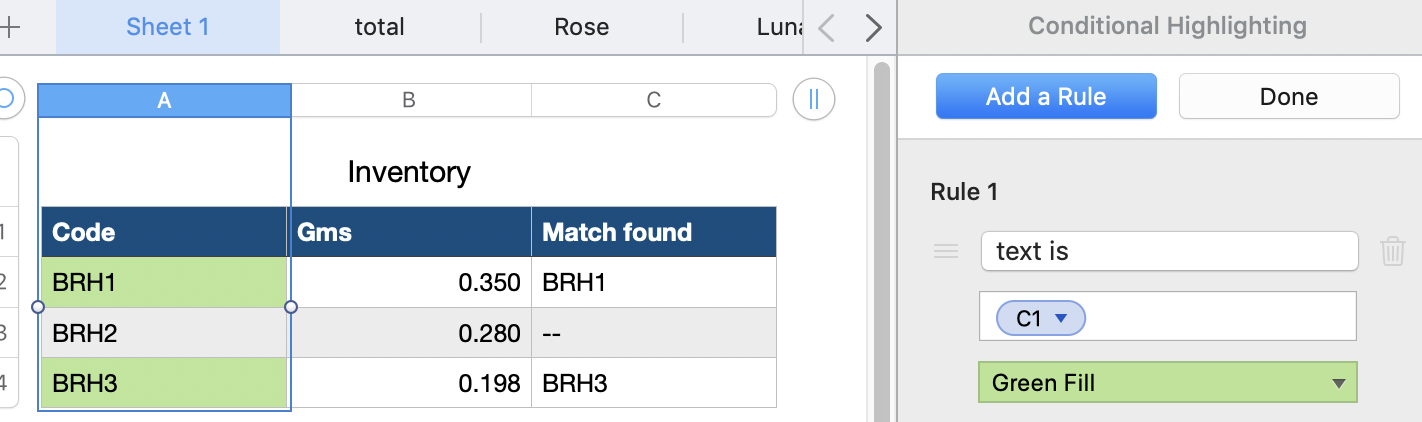The width and height of the screenshot is (1422, 422).
Task: Click the Add a Rule button
Action: tap(1046, 97)
